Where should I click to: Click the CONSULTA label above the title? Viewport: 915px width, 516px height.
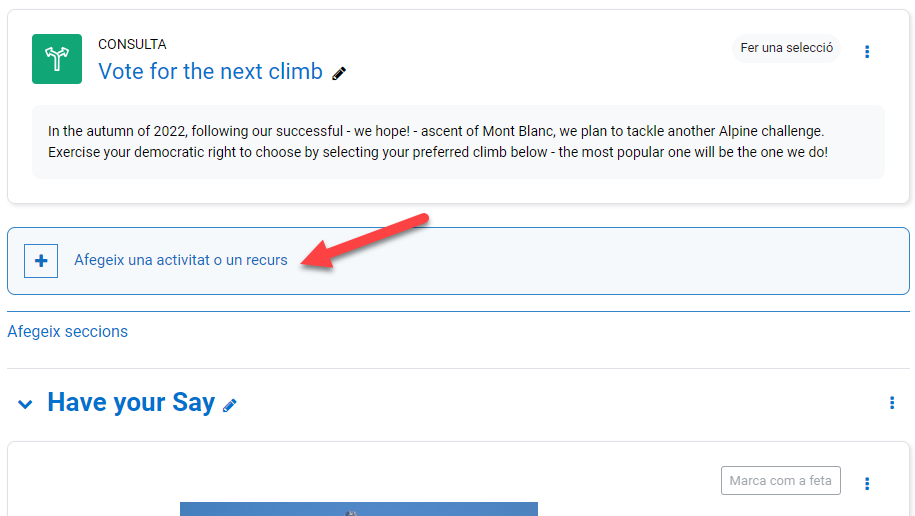click(x=132, y=44)
